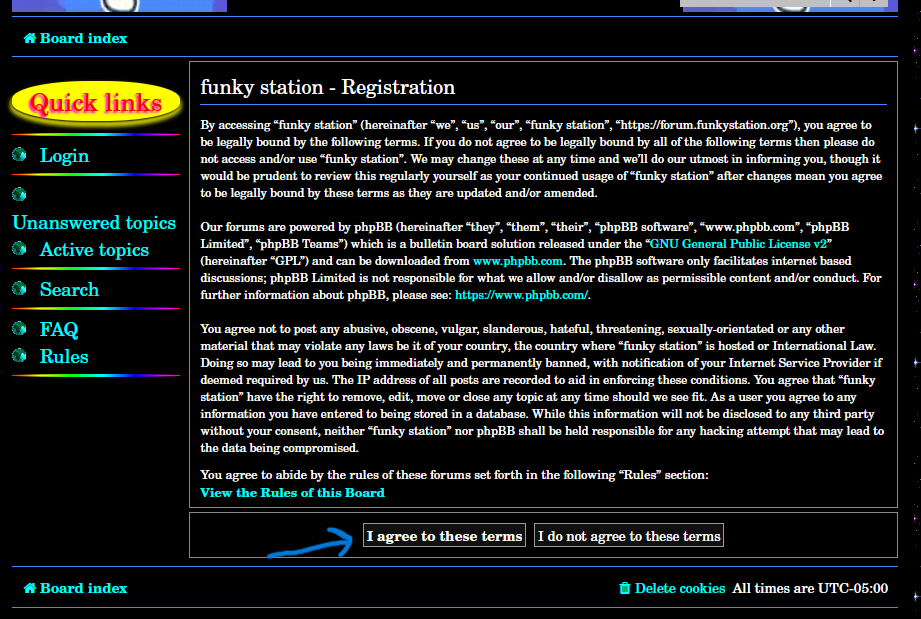921x619 pixels.
Task: Open the FAQ link
Action: point(59,329)
